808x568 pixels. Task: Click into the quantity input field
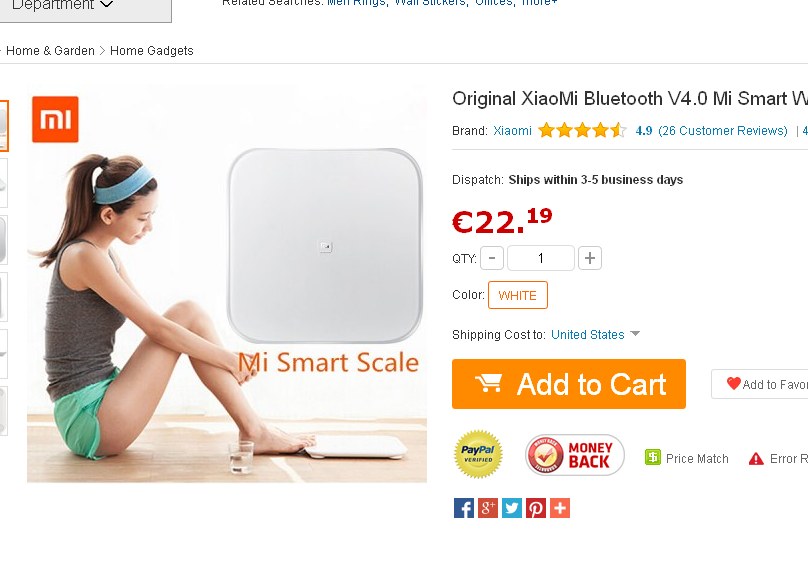point(541,258)
